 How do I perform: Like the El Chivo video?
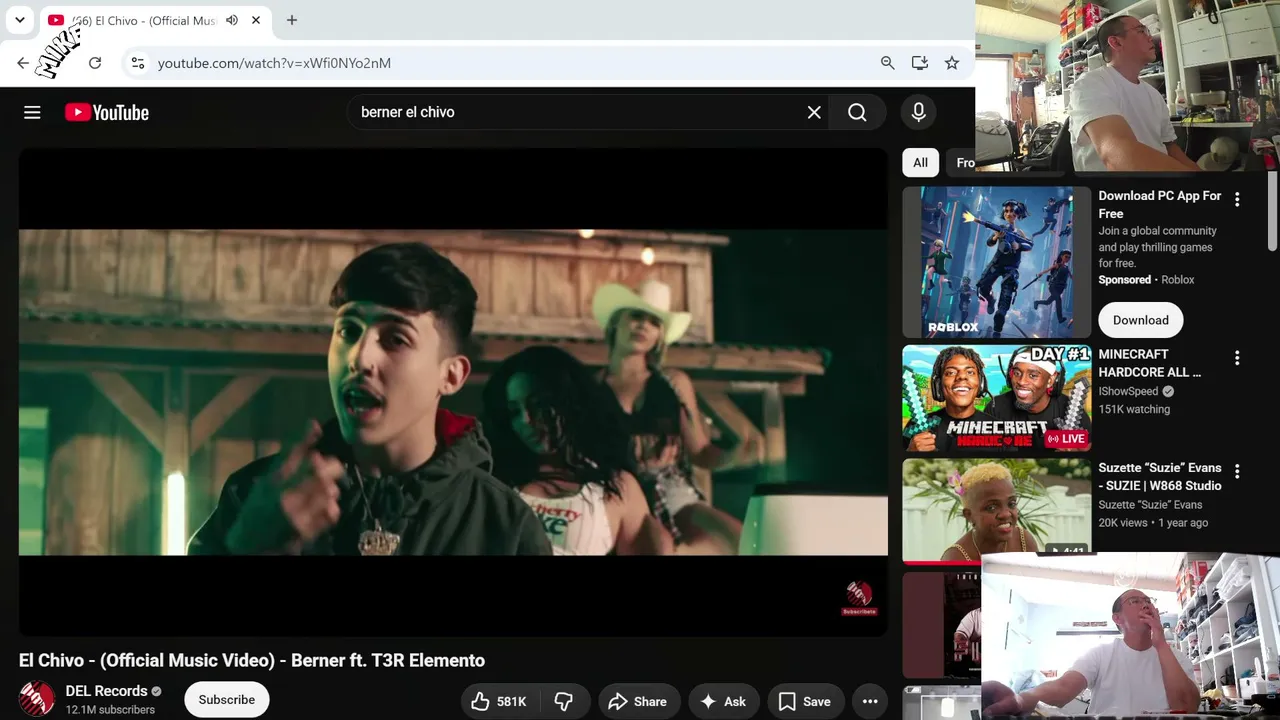coord(499,701)
